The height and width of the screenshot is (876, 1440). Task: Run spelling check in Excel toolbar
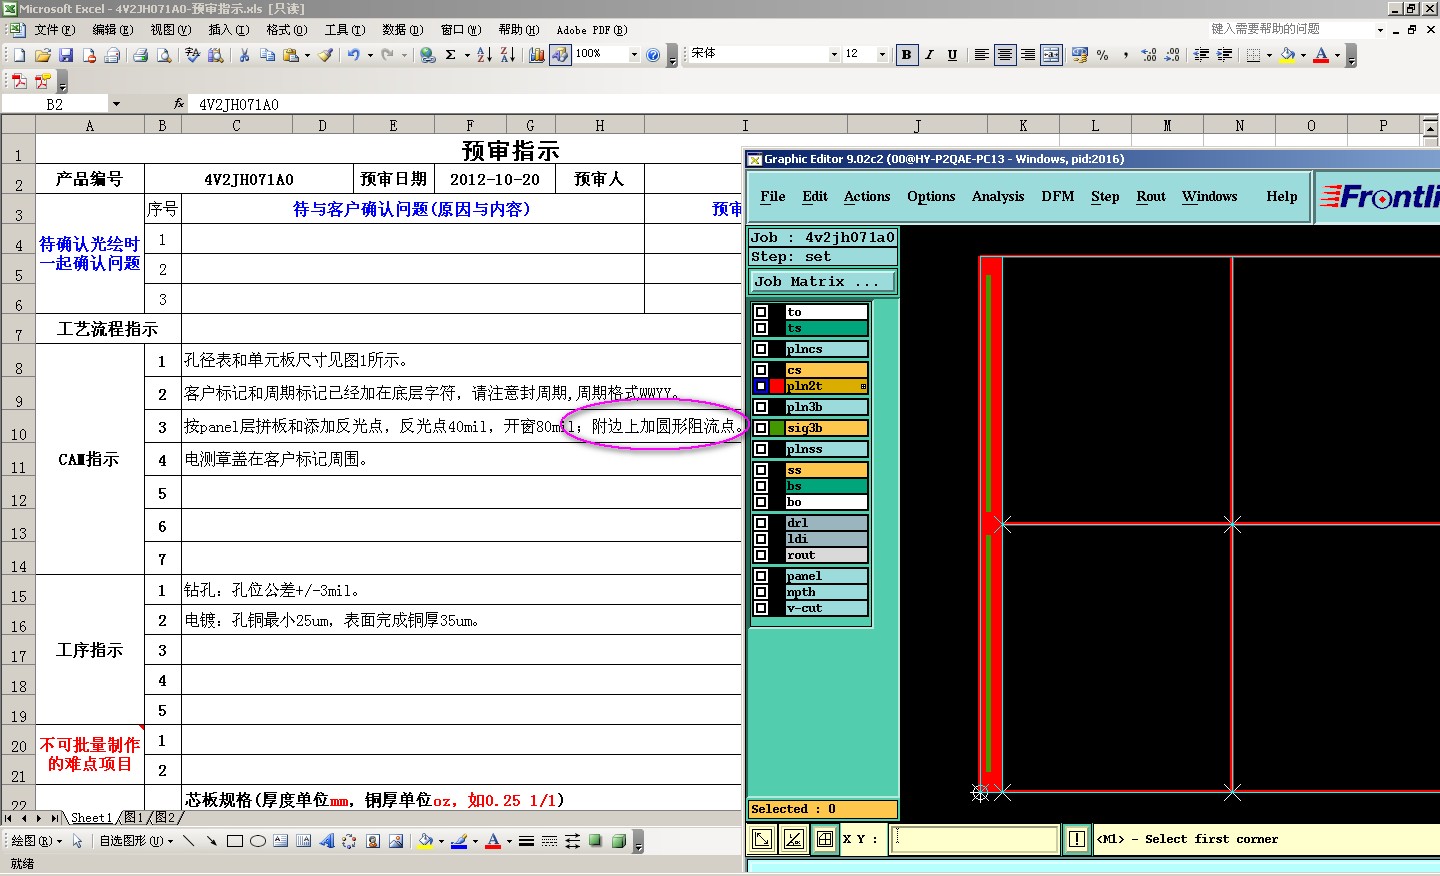[193, 55]
